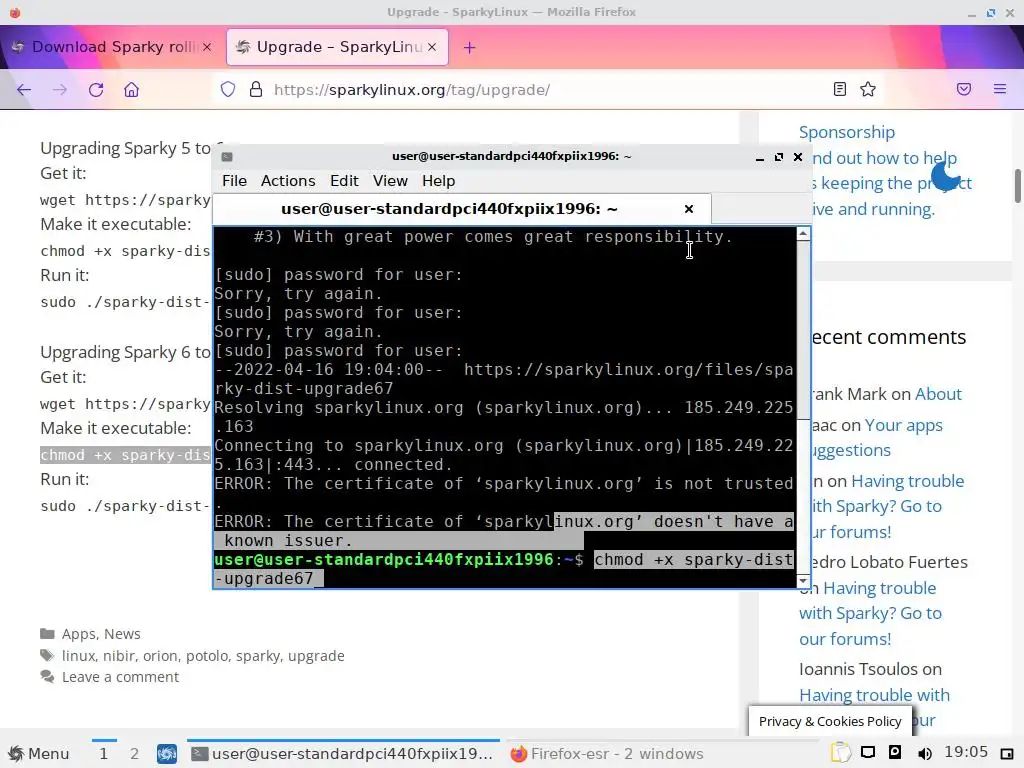This screenshot has height=768, width=1024.
Task: Open terminal Help menu
Action: point(438,181)
